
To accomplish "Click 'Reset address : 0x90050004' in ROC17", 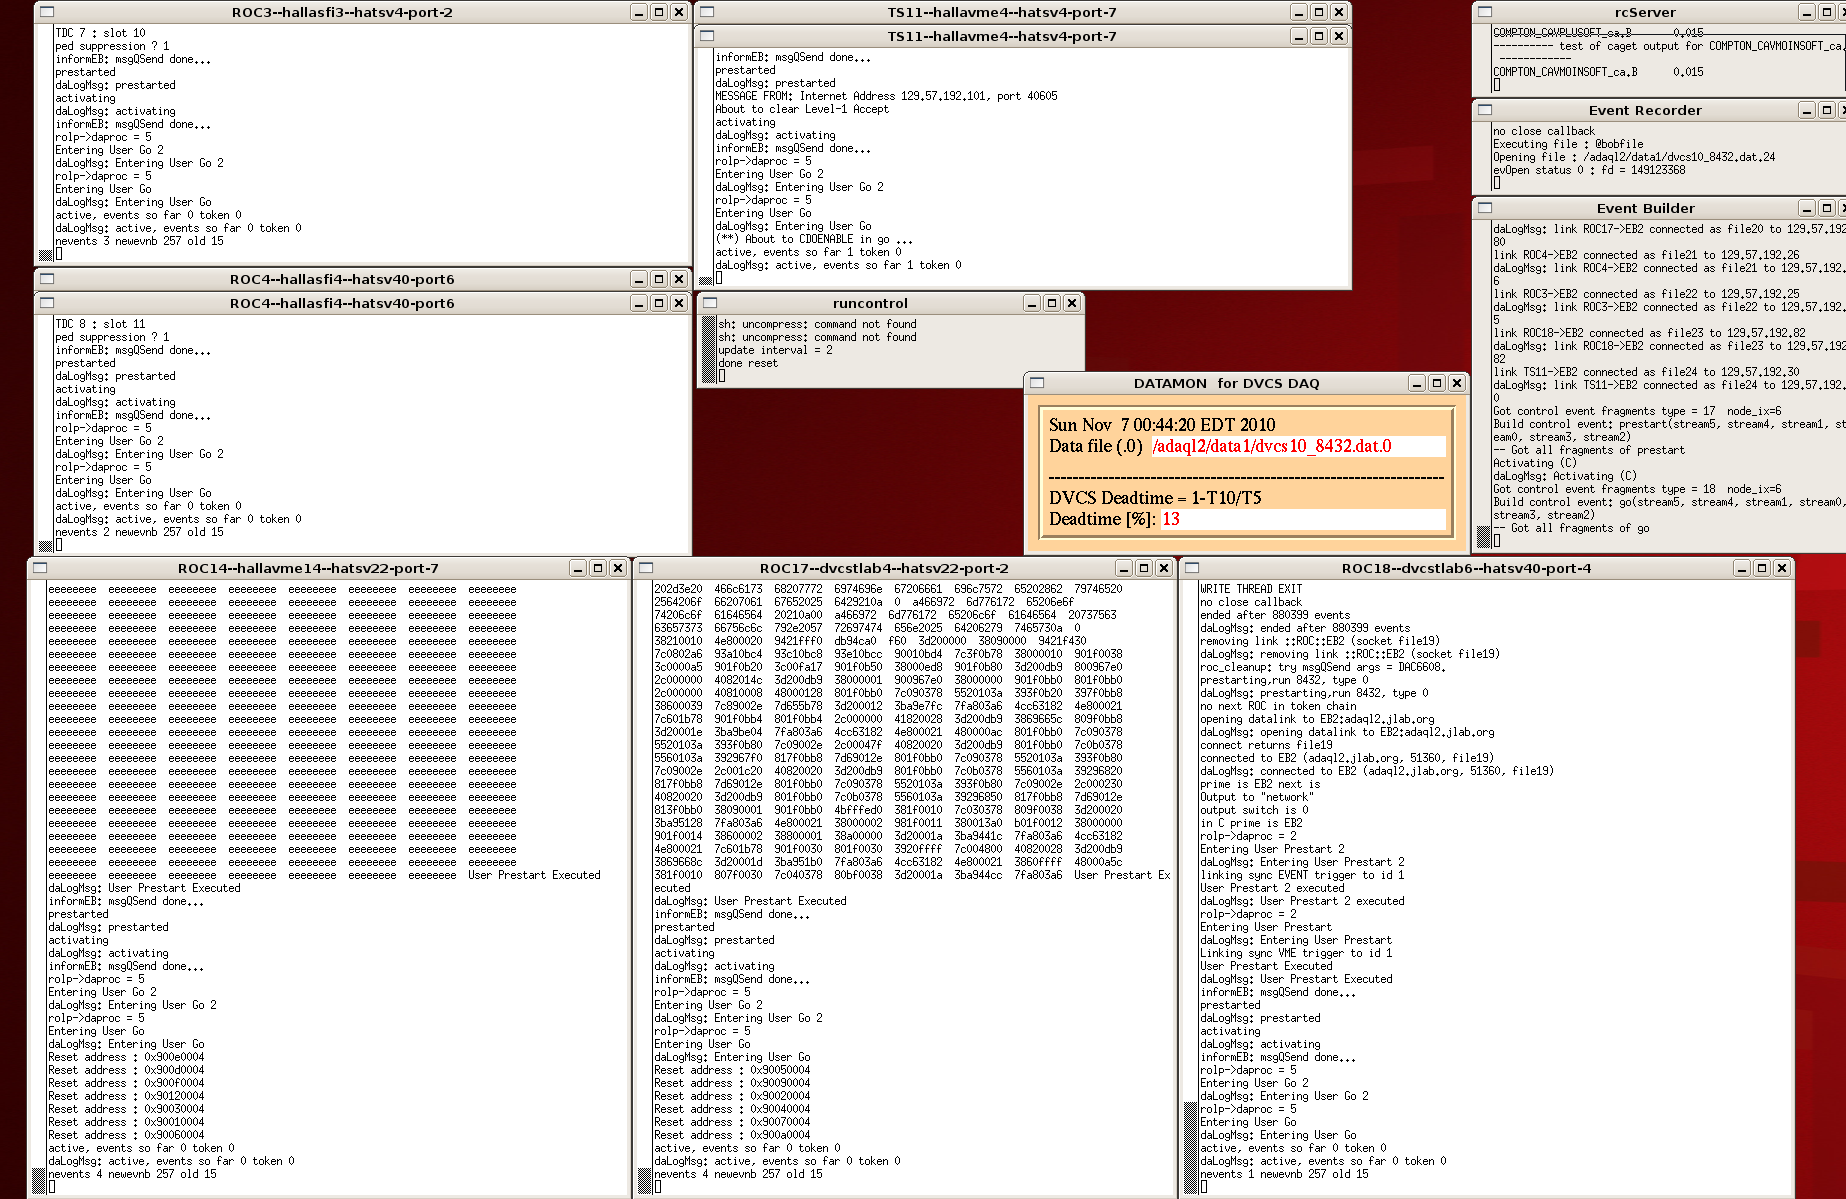I will point(732,1070).
